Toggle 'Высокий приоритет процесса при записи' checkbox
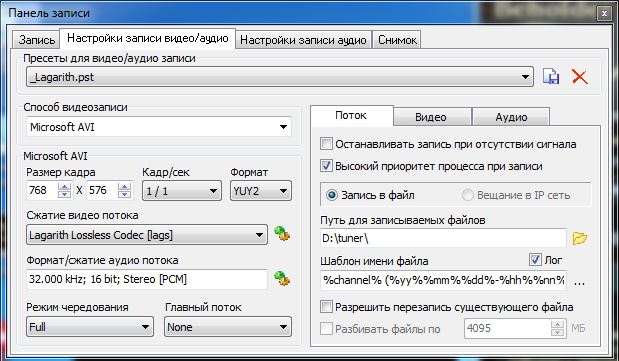619x361 pixels. point(326,165)
